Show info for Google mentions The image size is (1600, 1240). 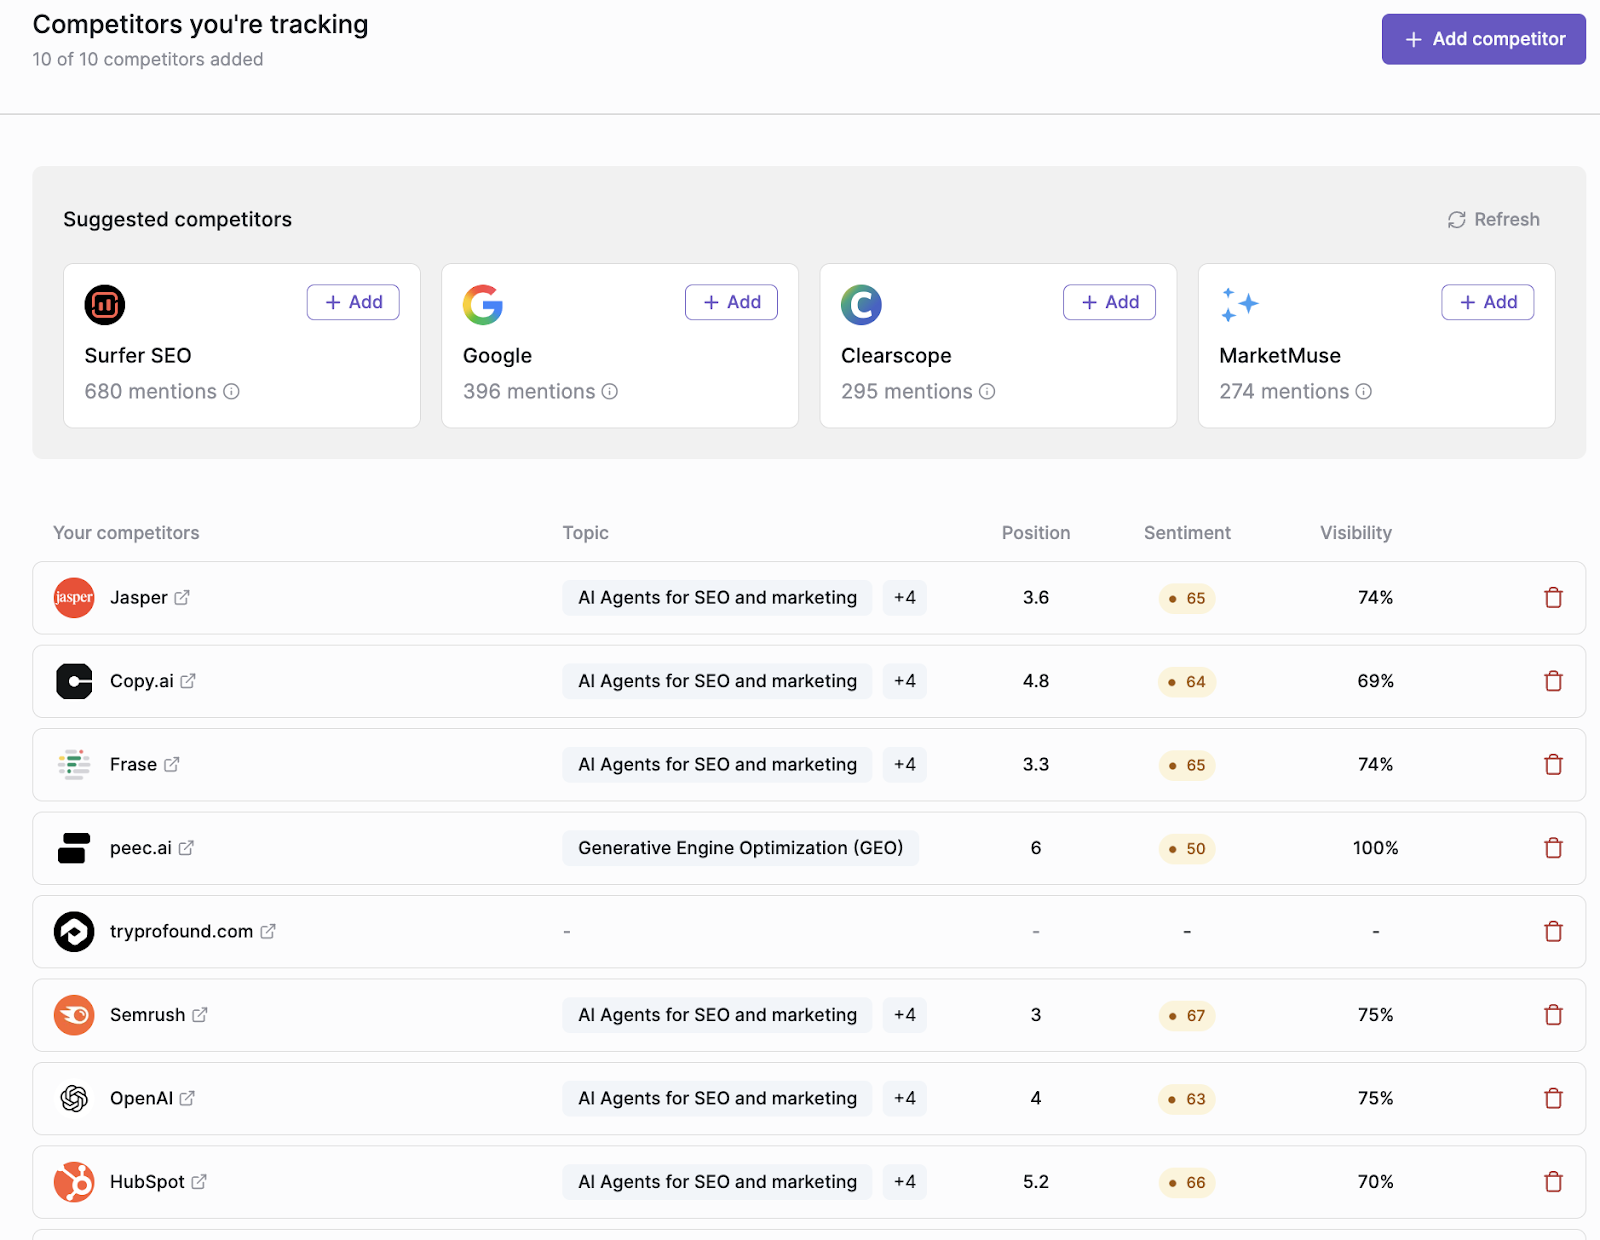click(610, 392)
